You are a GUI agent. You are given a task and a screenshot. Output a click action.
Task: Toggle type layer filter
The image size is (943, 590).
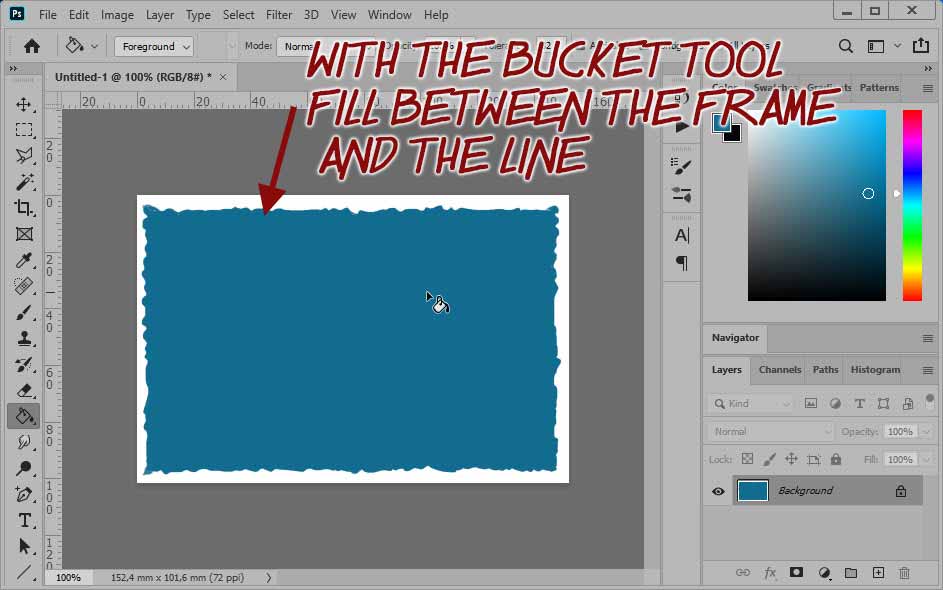coord(859,404)
